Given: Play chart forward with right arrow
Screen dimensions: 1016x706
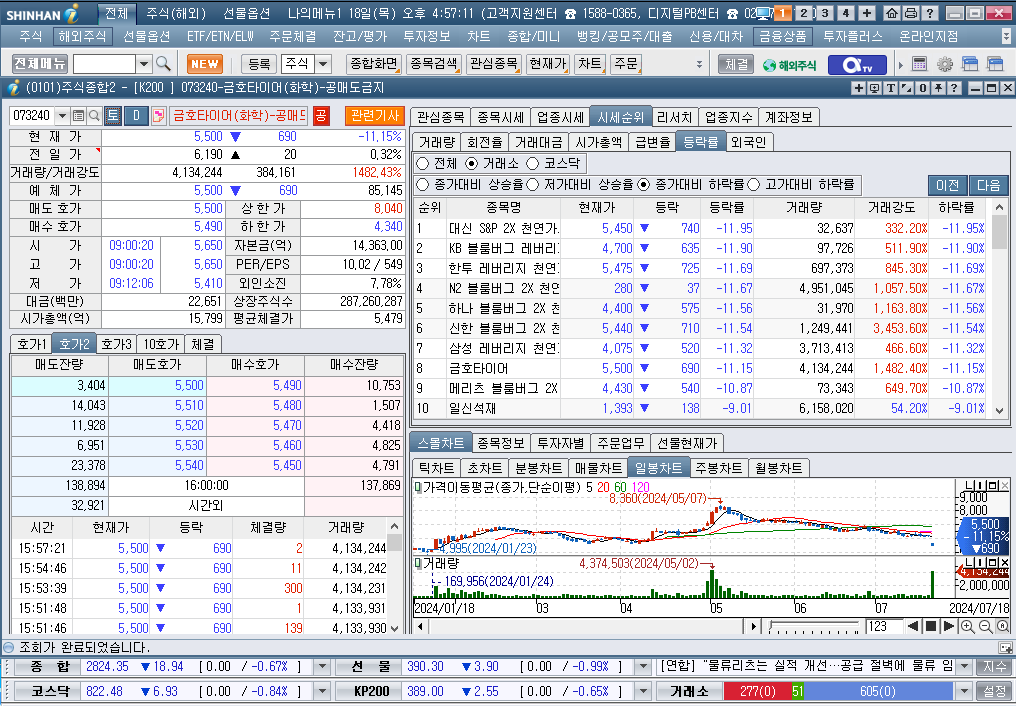Looking at the screenshot, I should (x=949, y=626).
